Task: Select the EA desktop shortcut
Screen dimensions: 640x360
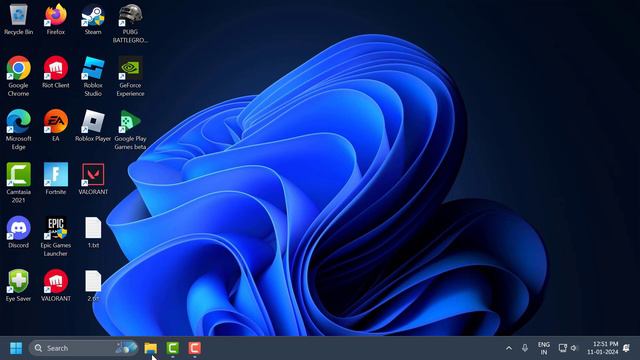Action: [56, 126]
